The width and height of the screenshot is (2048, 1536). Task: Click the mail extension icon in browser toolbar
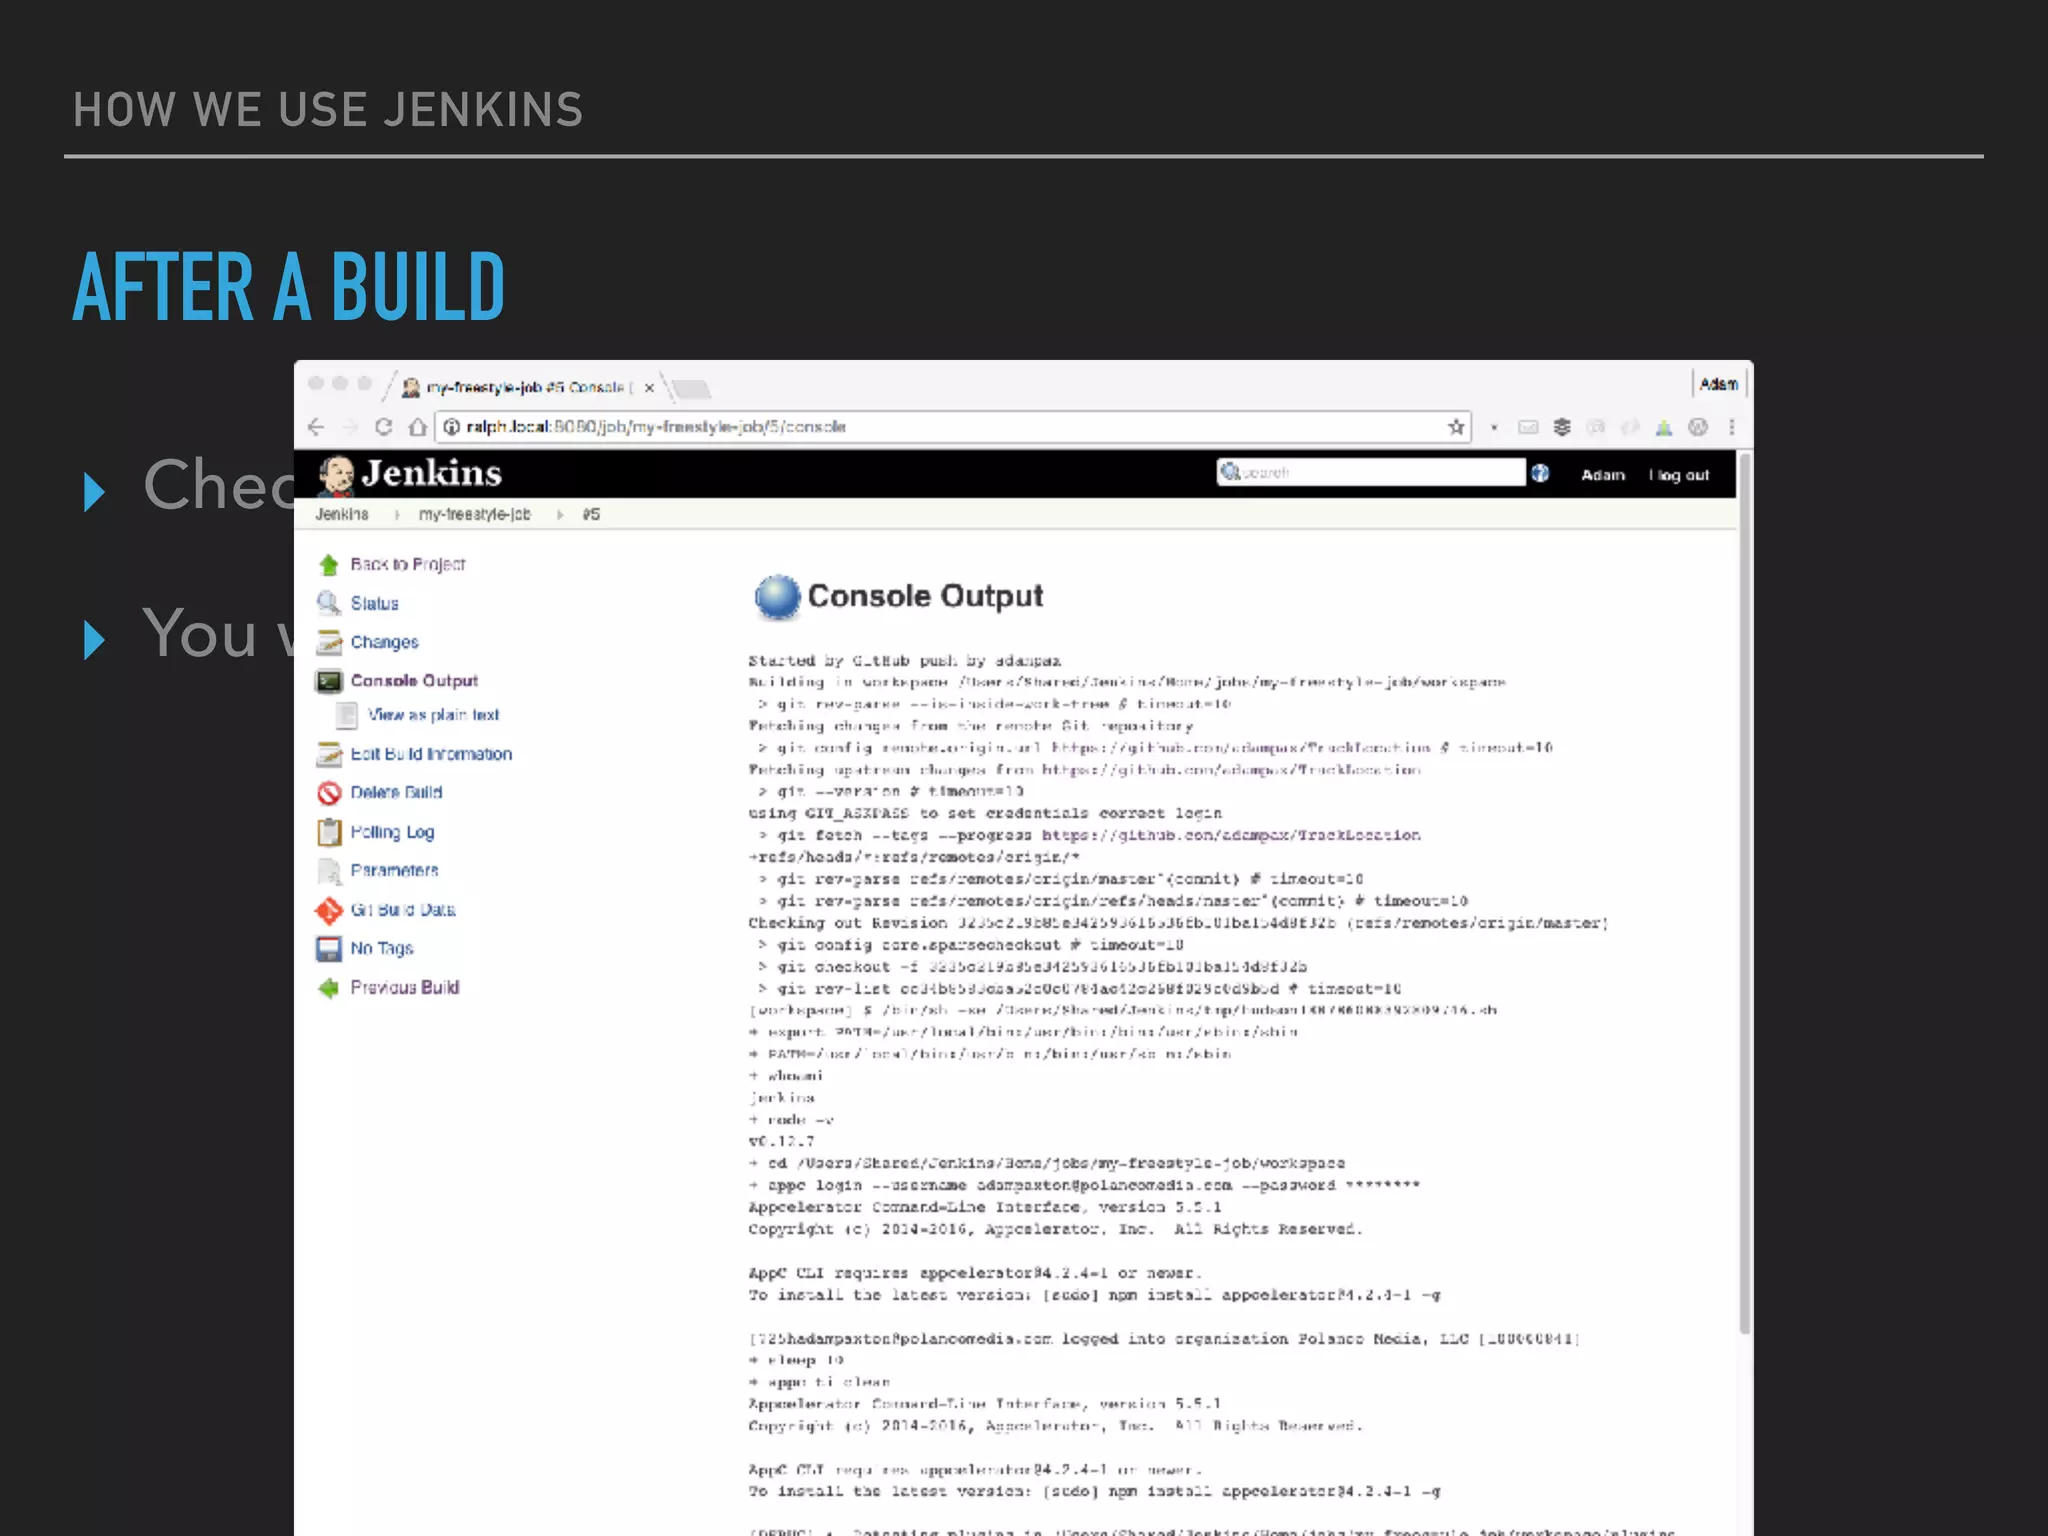1528,427
